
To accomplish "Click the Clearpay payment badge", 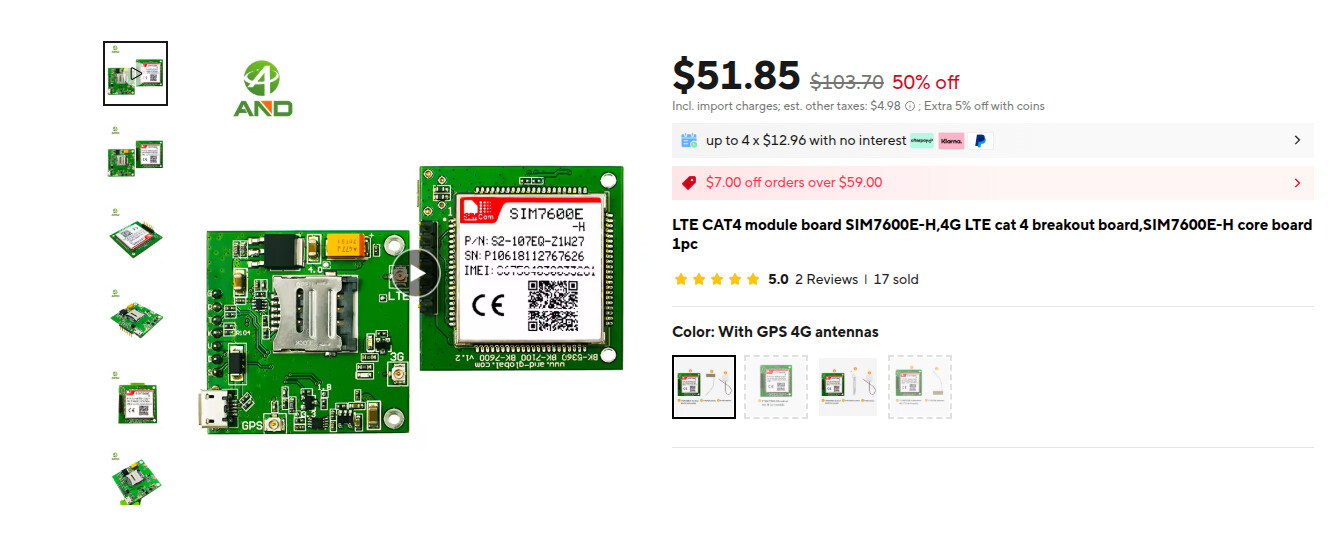I will 922,141.
